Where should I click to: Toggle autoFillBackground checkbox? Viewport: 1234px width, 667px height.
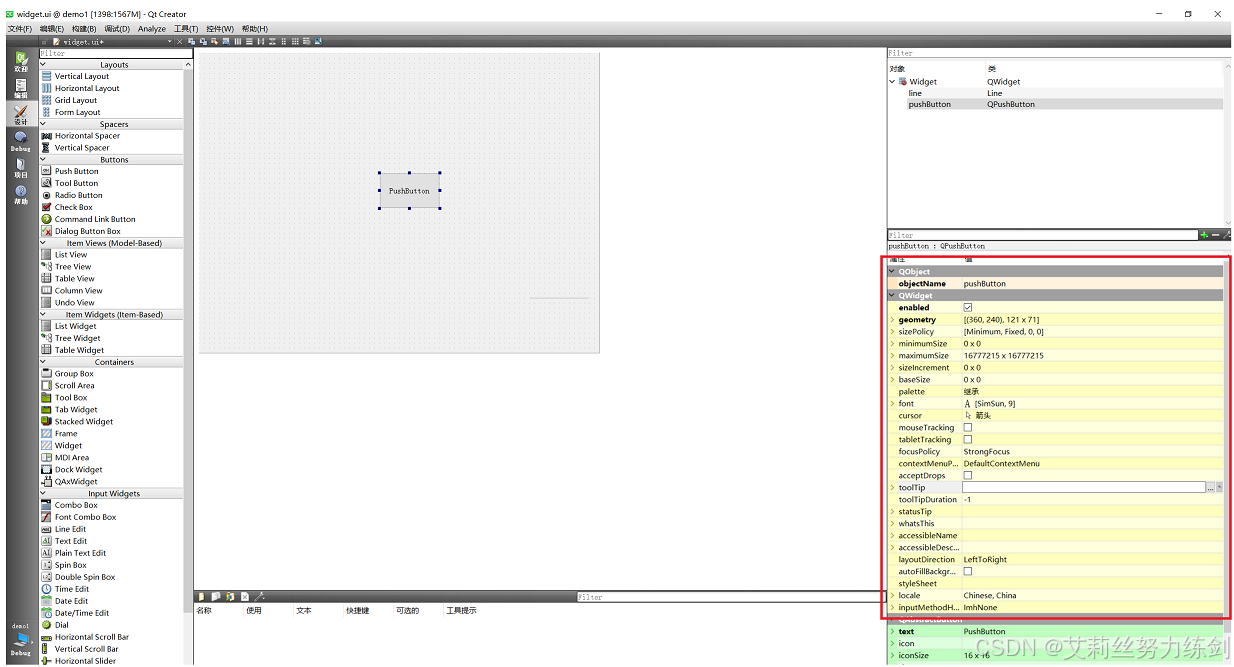(x=967, y=572)
